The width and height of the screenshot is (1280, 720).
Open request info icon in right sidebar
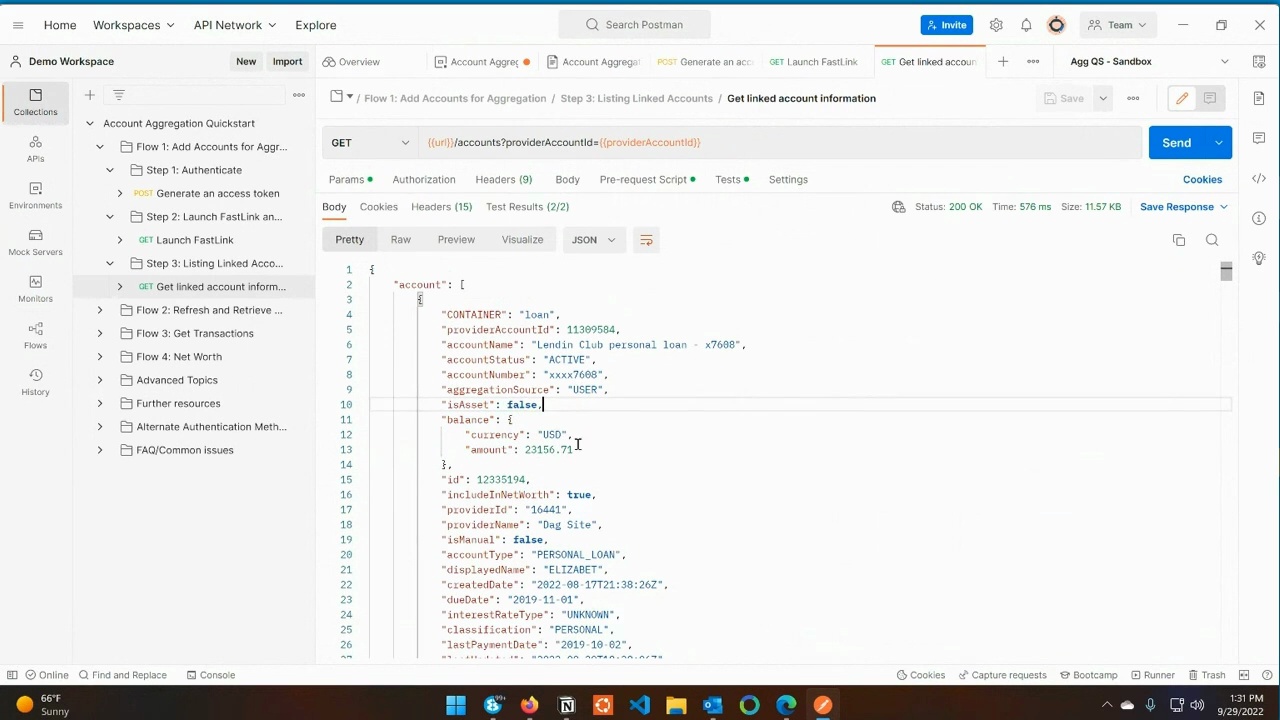coord(1259,219)
